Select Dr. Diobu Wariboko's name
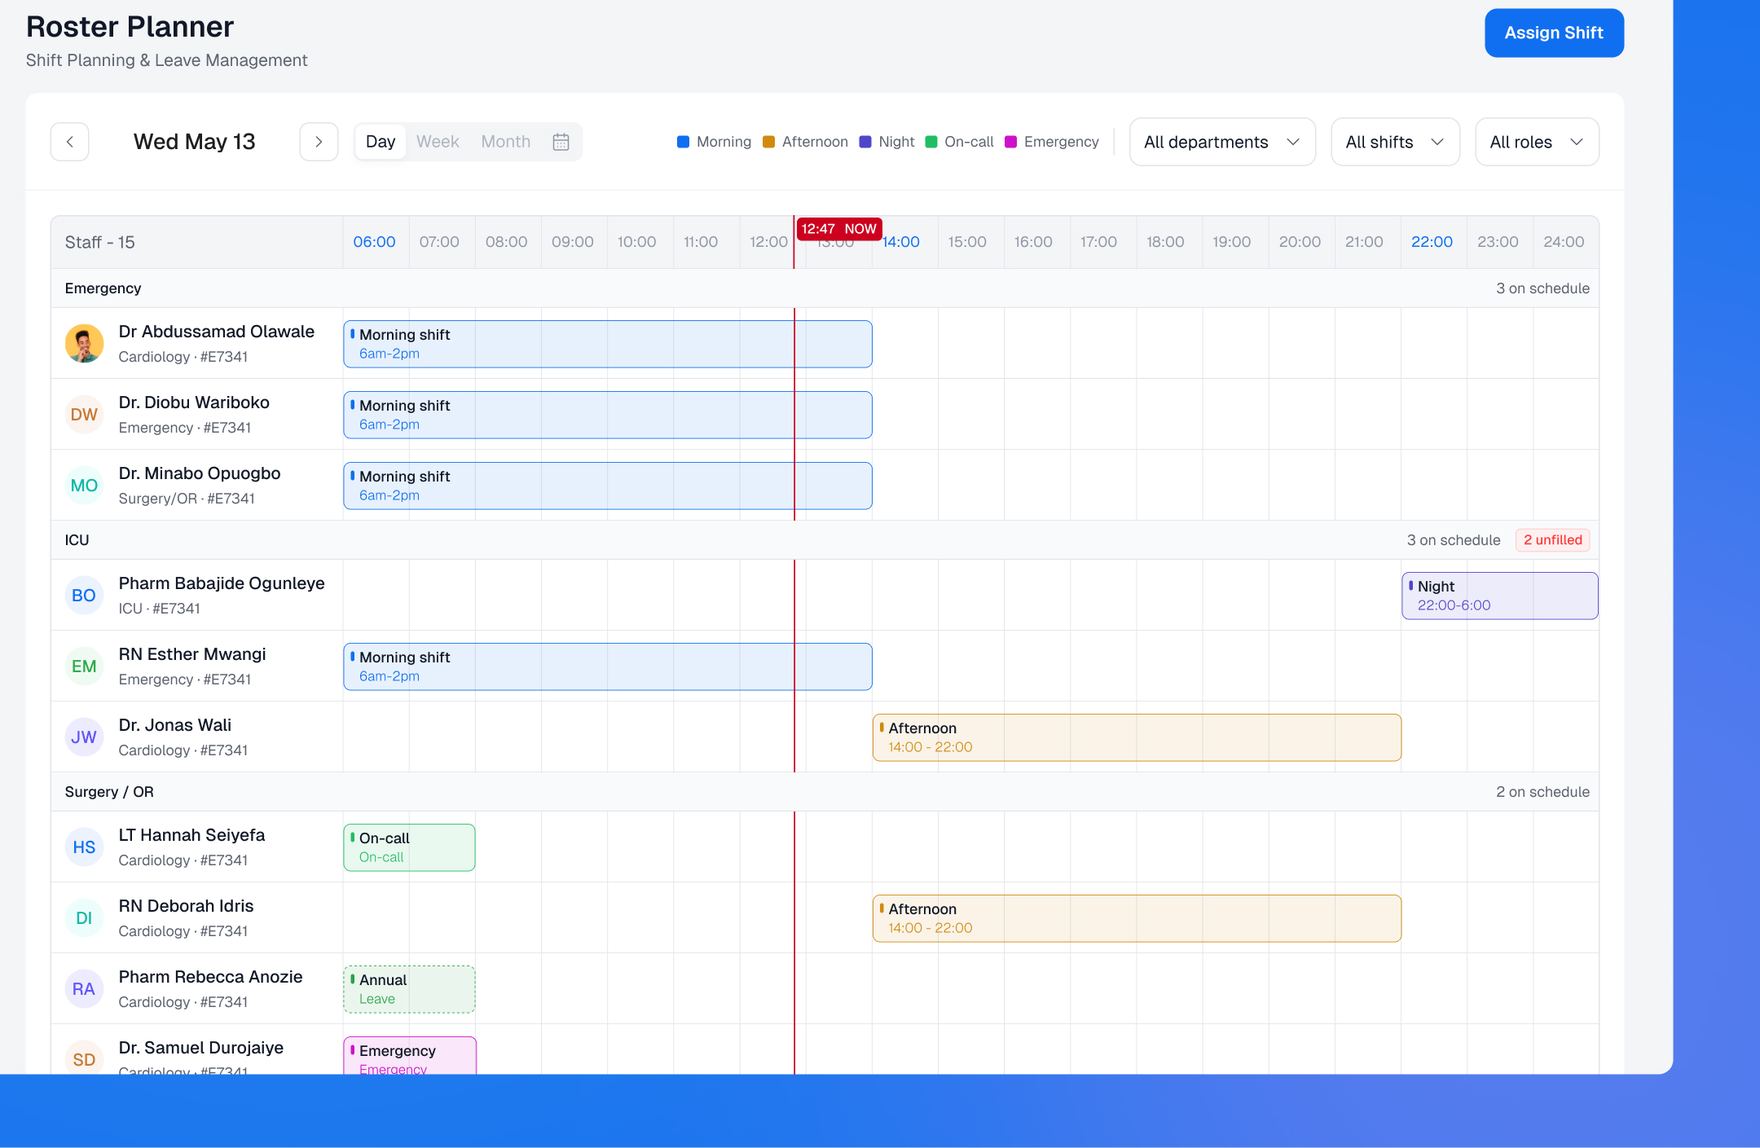 click(194, 403)
